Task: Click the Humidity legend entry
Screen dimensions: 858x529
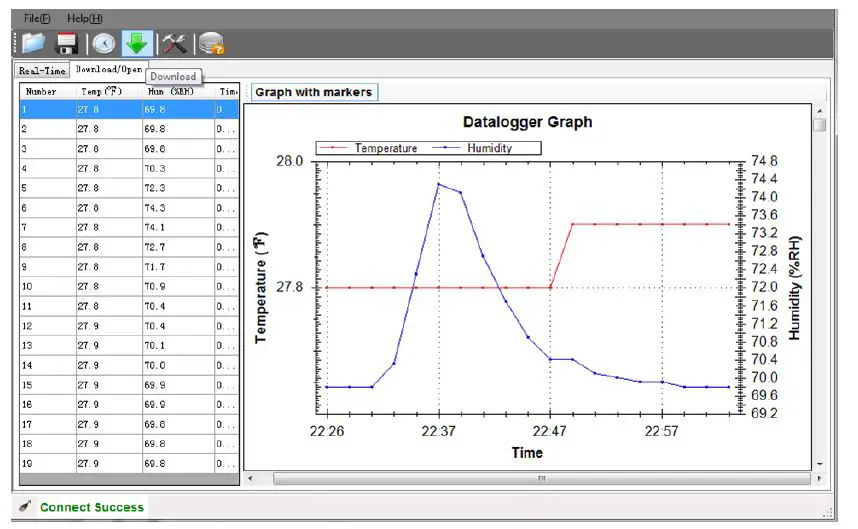Action: point(473,148)
